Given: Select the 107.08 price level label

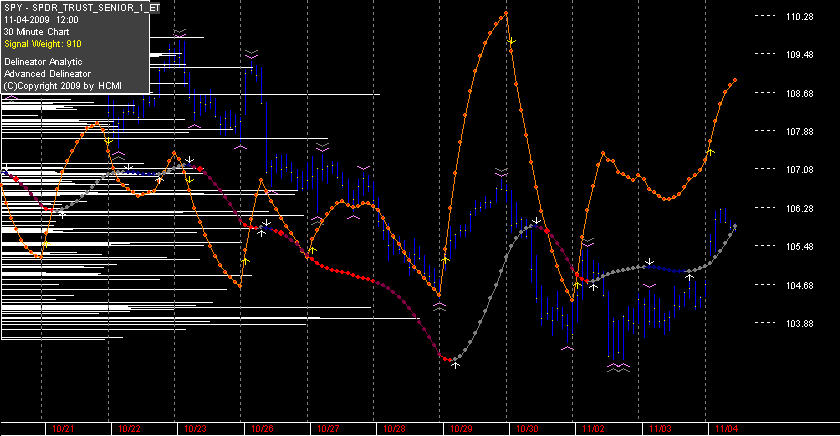Looking at the screenshot, I should click(x=800, y=170).
